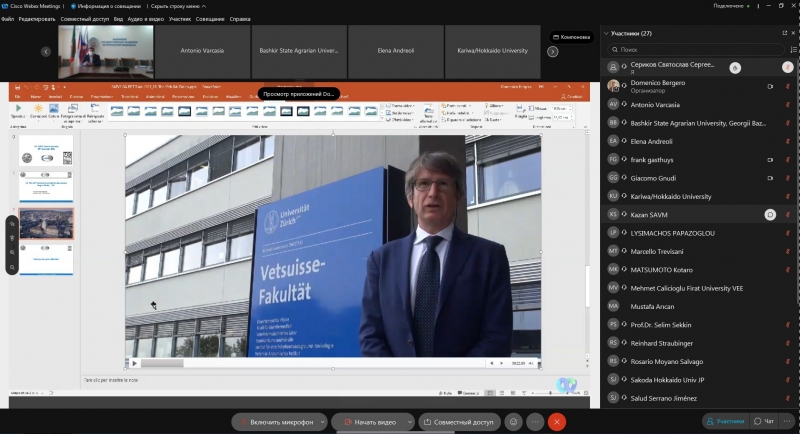Click Включить микрофон button
Screen dimensions: 800x434
[x=276, y=422]
